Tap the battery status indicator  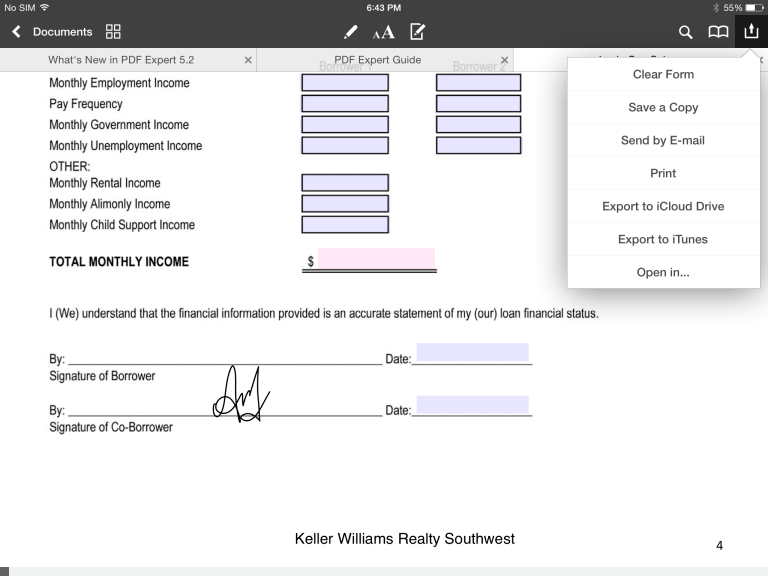[754, 8]
